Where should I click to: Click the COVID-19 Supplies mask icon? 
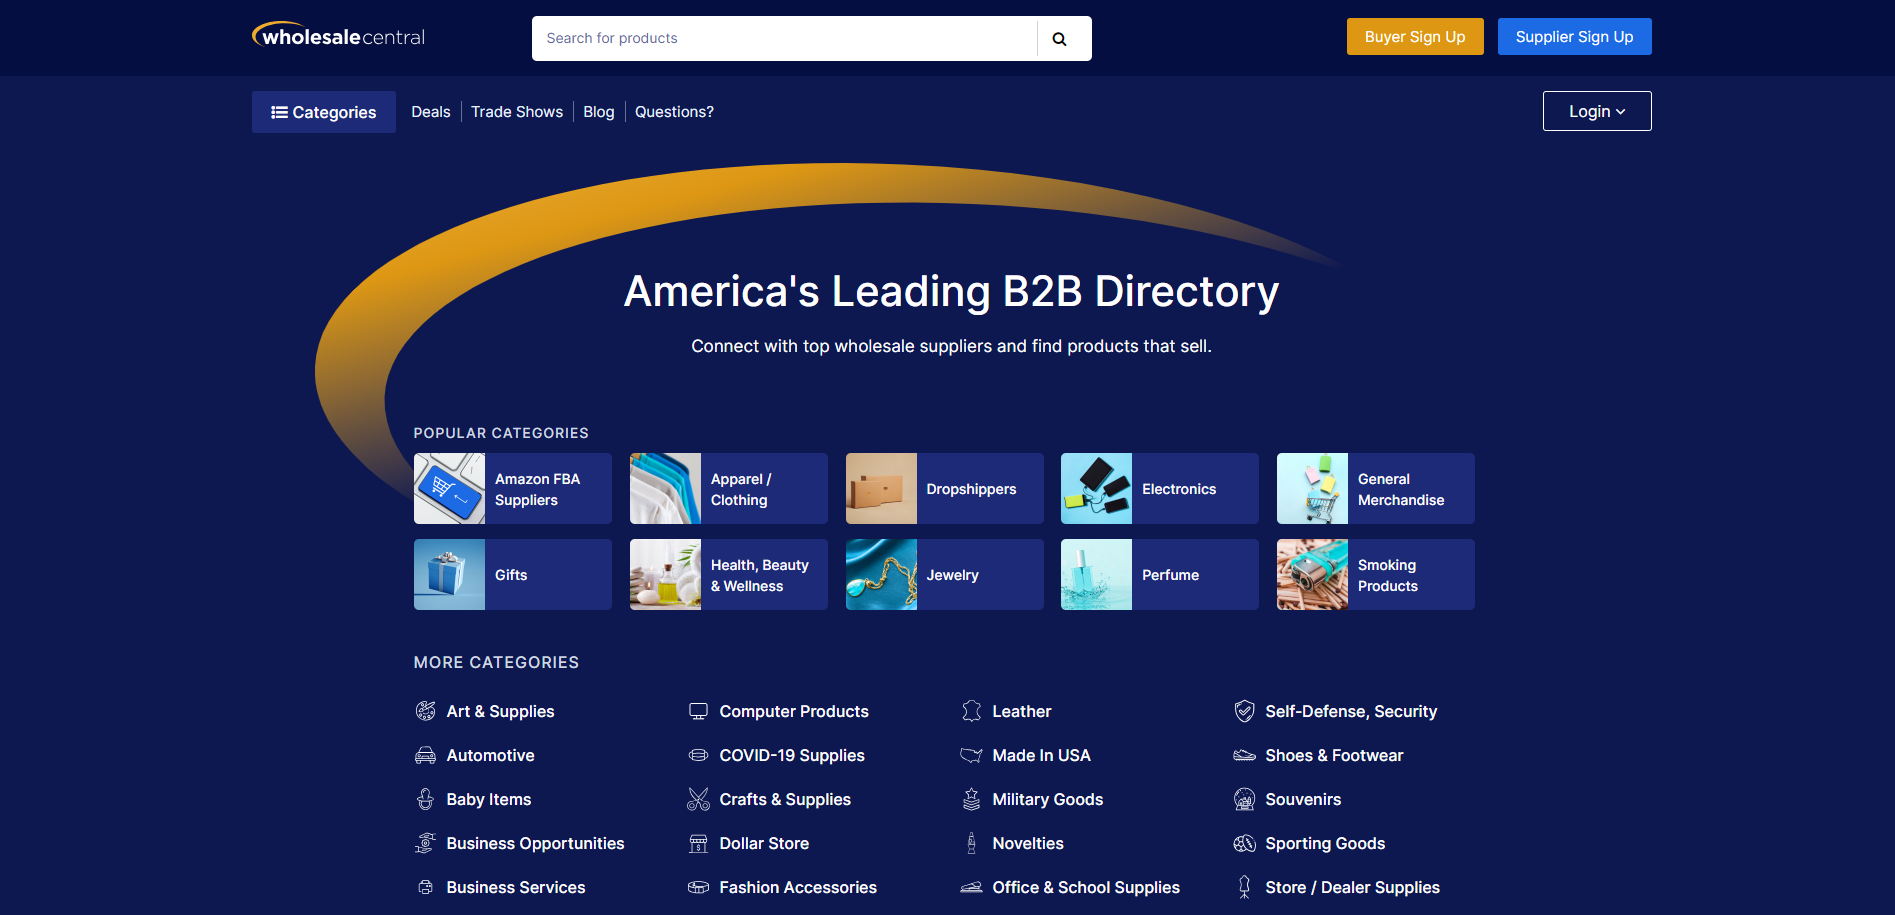click(699, 755)
